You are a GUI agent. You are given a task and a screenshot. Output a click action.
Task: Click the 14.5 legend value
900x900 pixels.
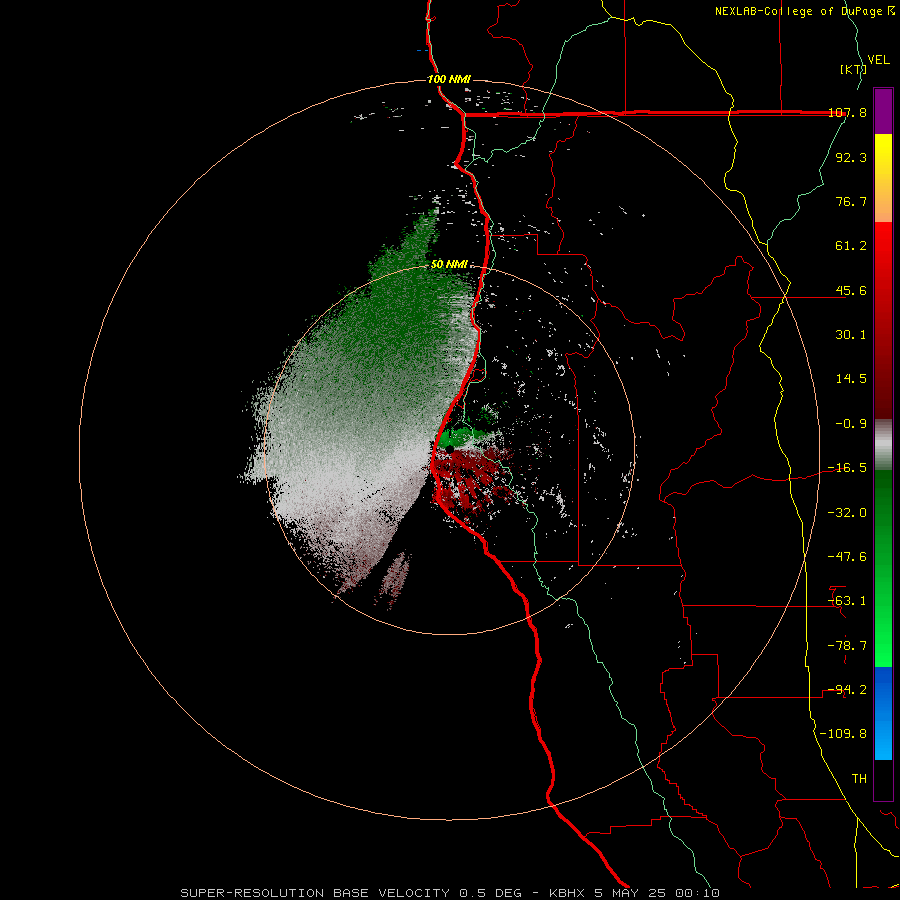pos(851,379)
